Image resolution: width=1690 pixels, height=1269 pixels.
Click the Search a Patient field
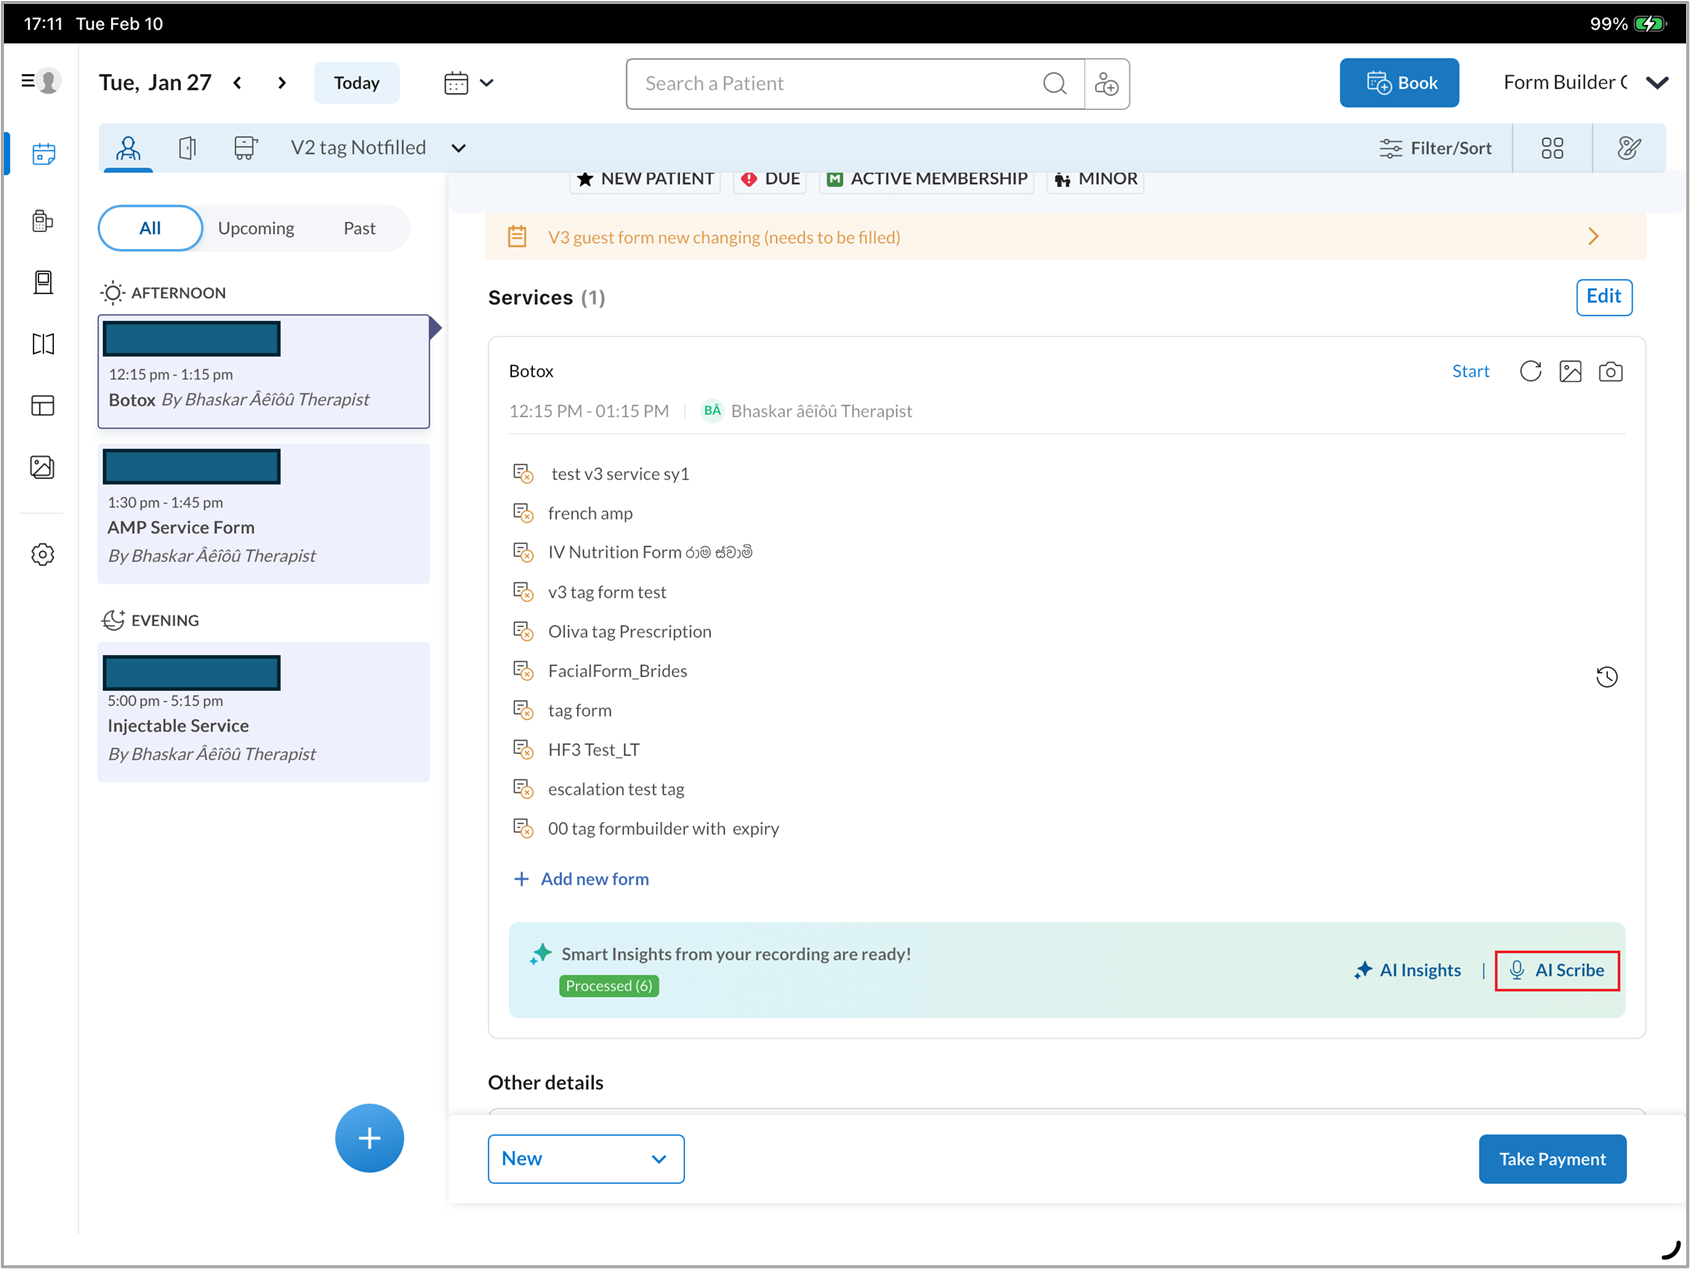click(x=840, y=84)
